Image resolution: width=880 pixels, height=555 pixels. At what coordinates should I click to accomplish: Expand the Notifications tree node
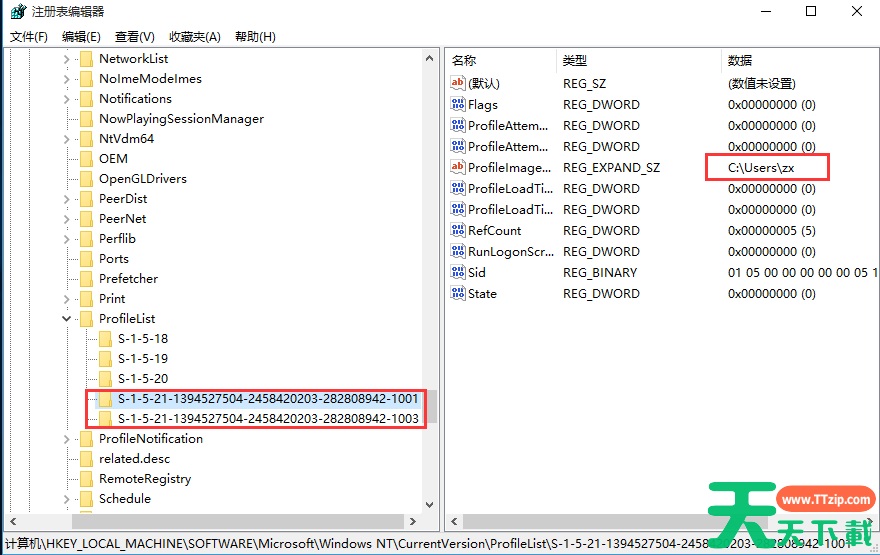tap(66, 99)
